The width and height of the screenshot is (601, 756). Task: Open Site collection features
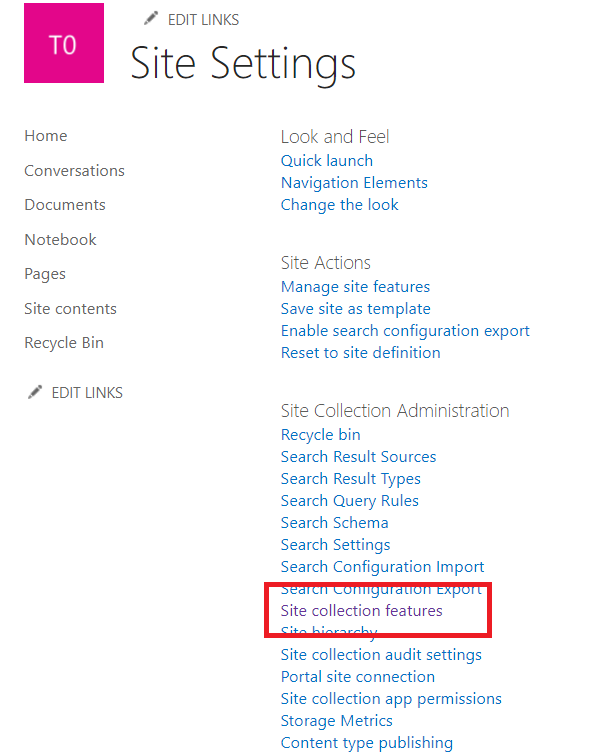pos(361,610)
